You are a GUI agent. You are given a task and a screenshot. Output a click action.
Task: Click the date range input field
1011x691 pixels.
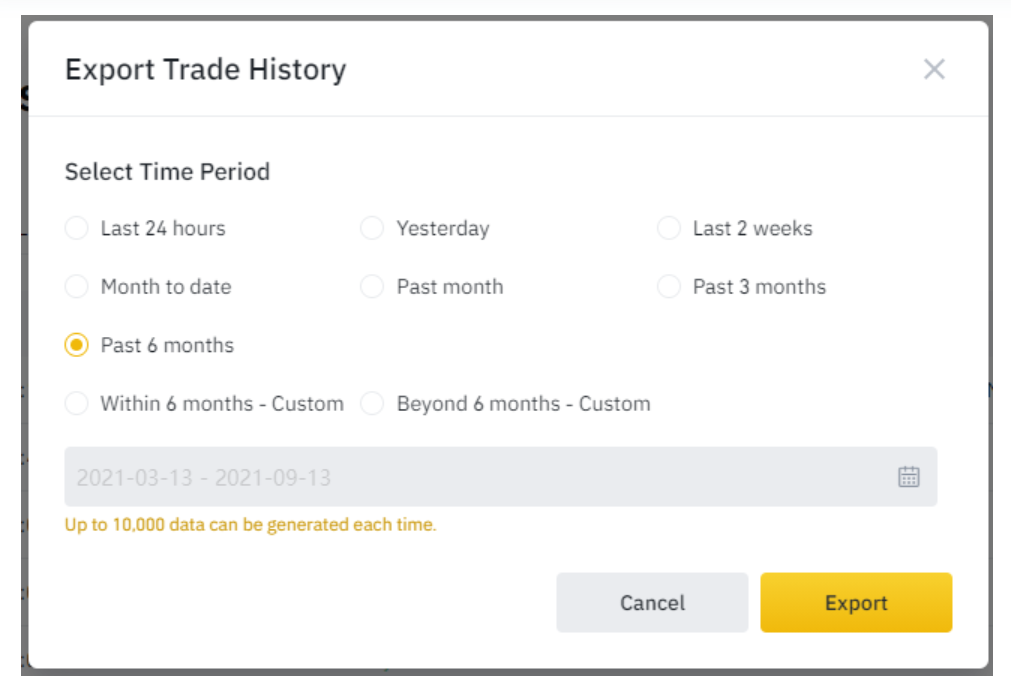pos(500,477)
